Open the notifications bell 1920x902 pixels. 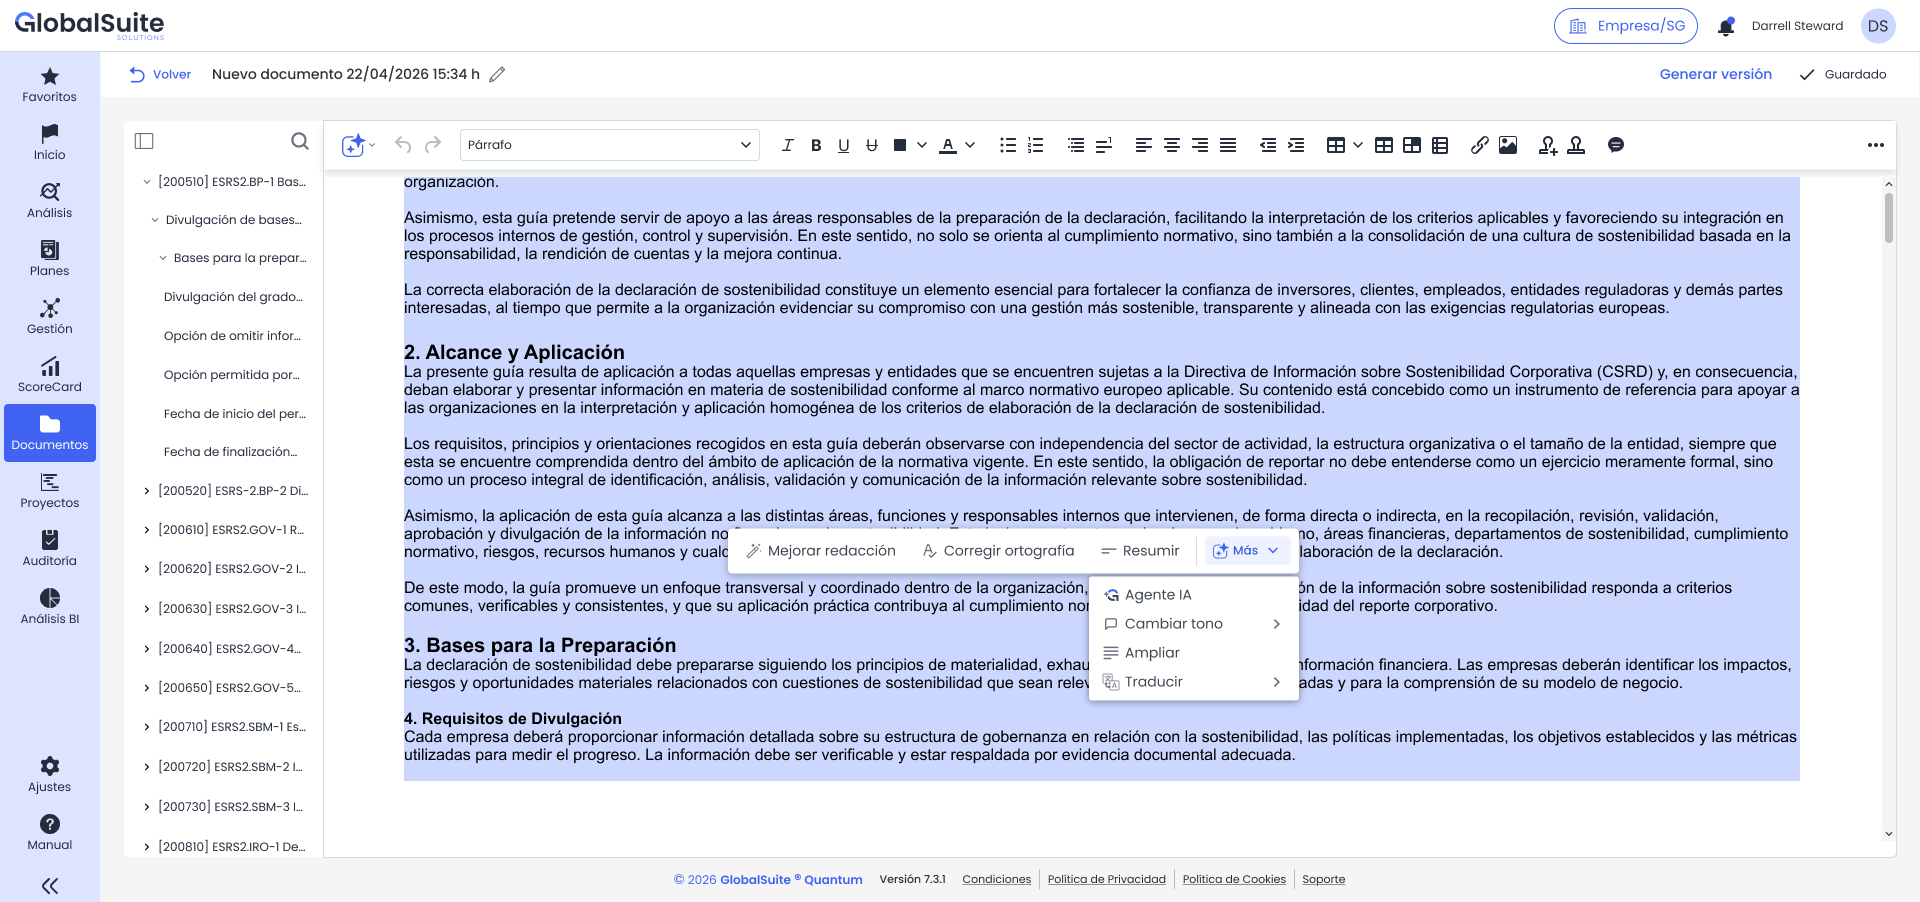pyautogui.click(x=1726, y=27)
